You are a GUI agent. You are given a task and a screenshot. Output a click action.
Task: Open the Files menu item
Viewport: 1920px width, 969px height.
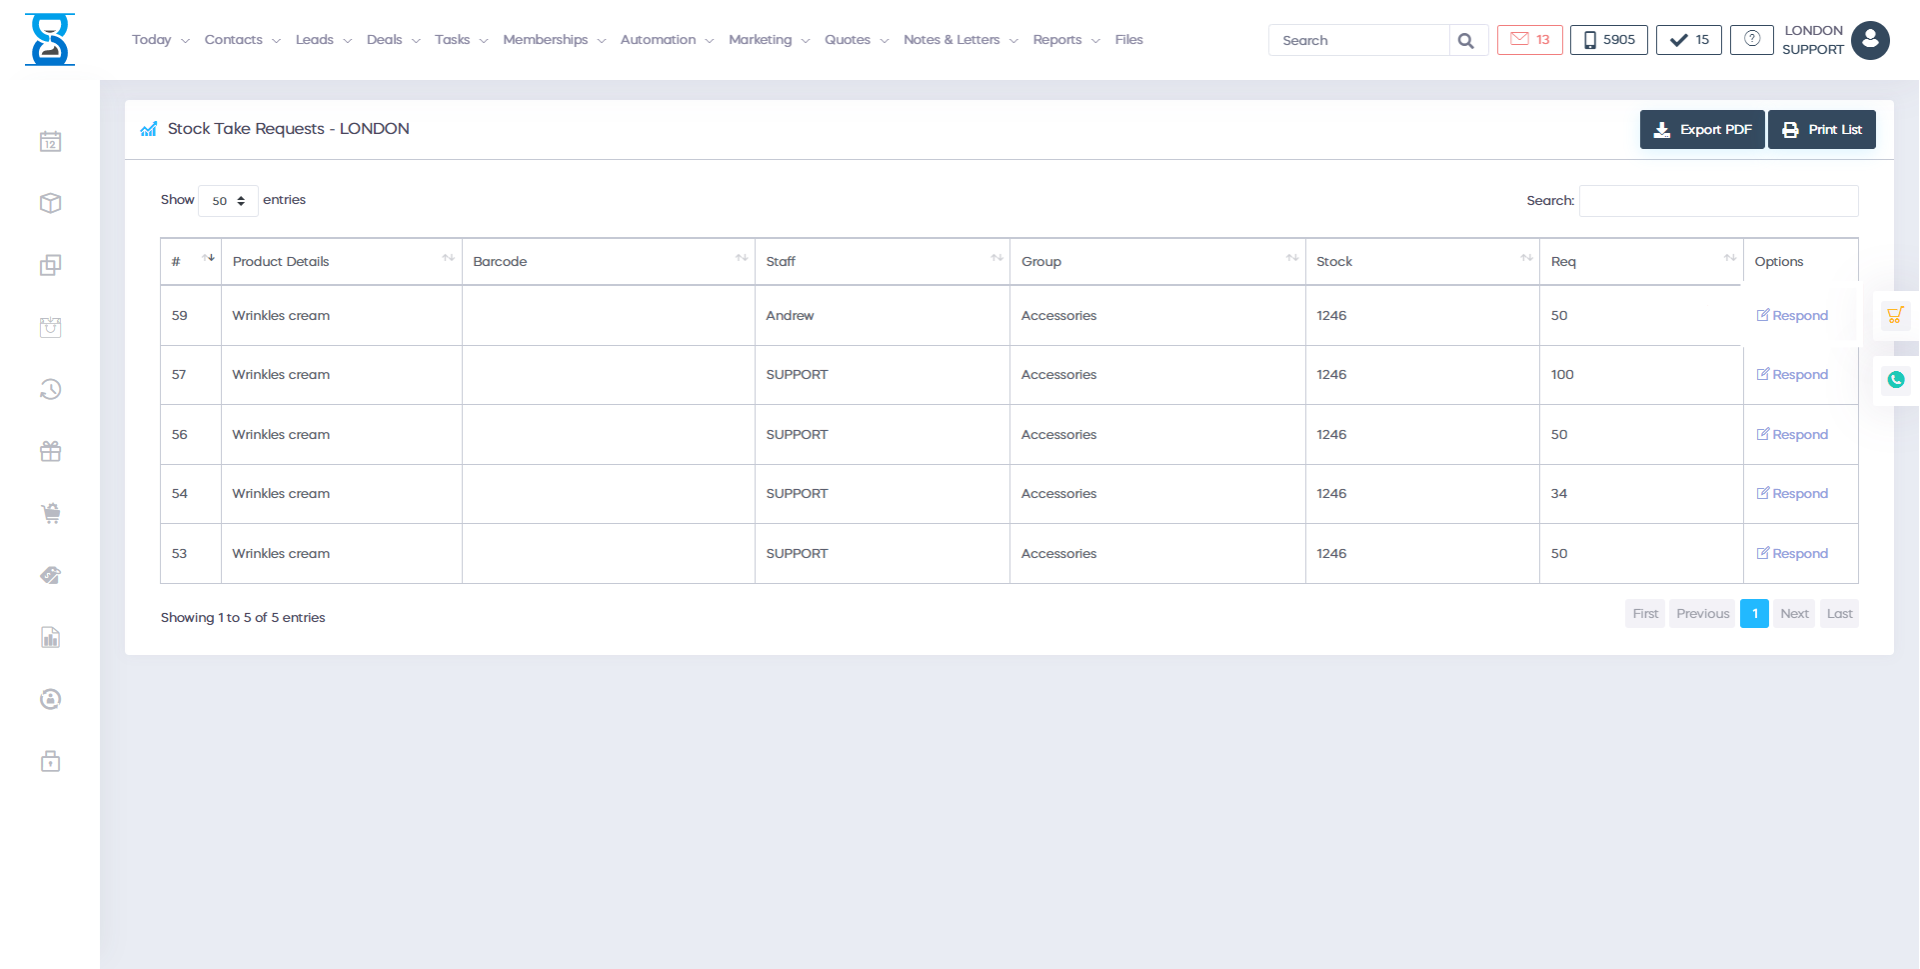[1128, 40]
